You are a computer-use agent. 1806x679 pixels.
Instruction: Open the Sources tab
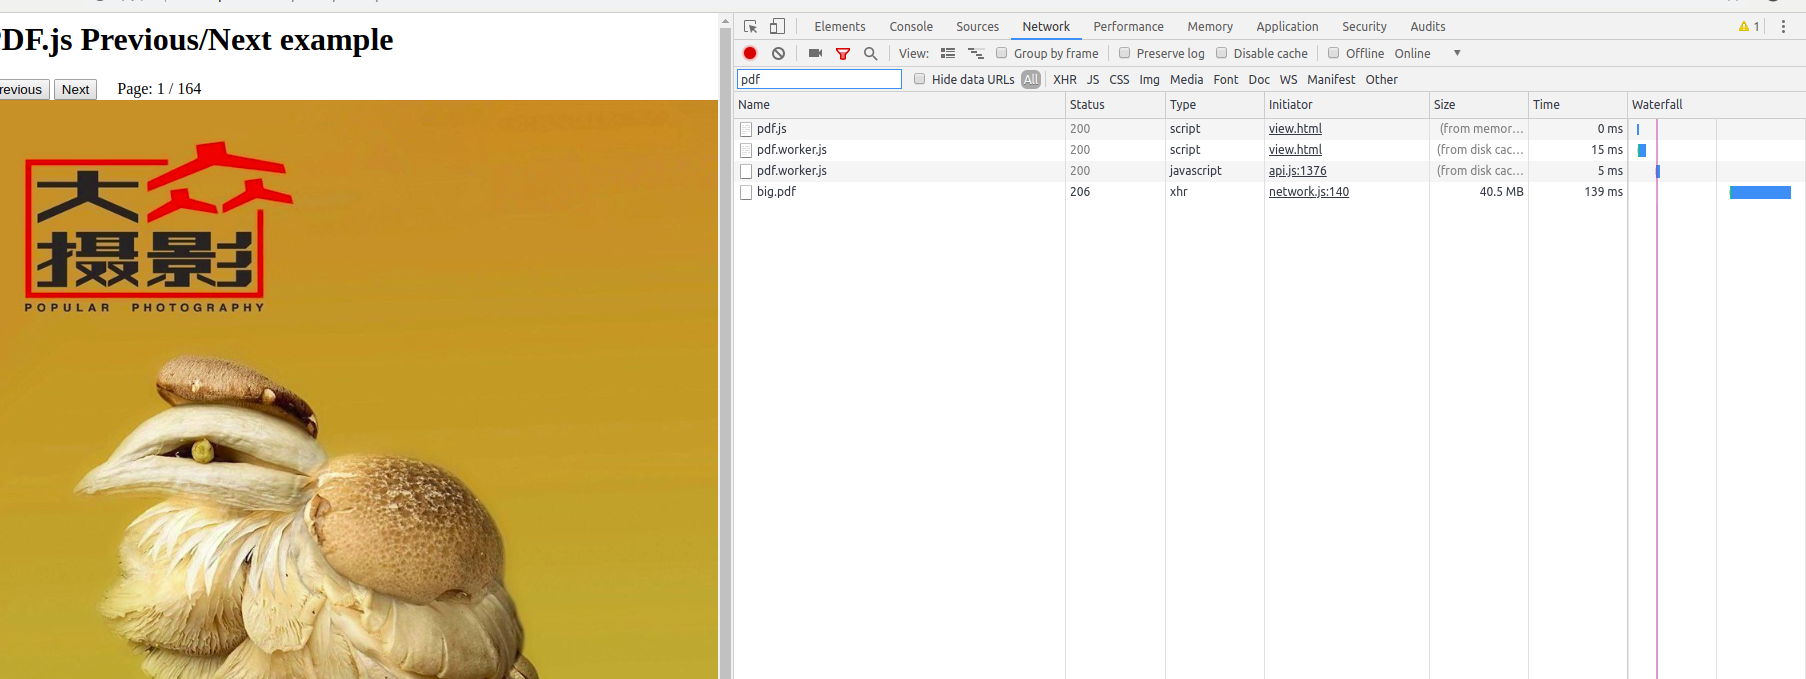tap(977, 27)
